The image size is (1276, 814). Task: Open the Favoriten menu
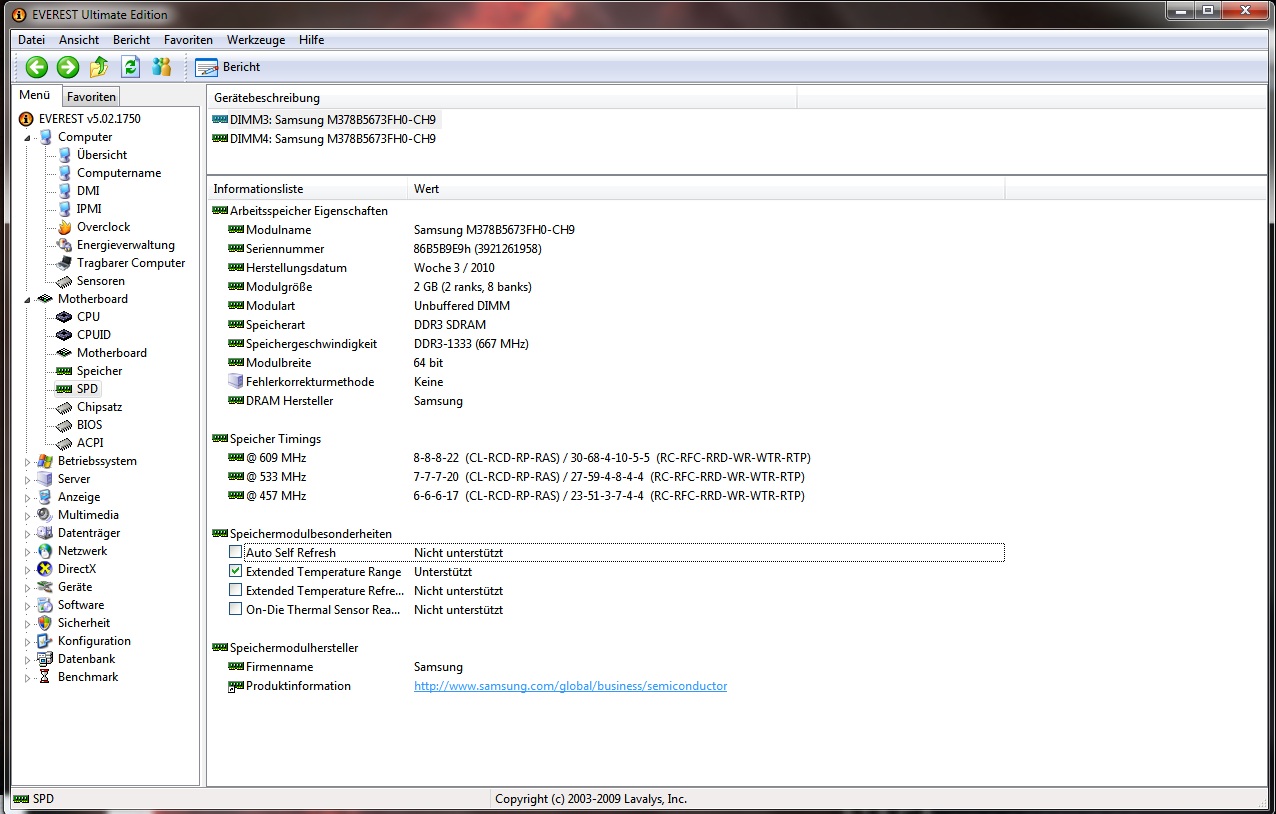pyautogui.click(x=189, y=40)
